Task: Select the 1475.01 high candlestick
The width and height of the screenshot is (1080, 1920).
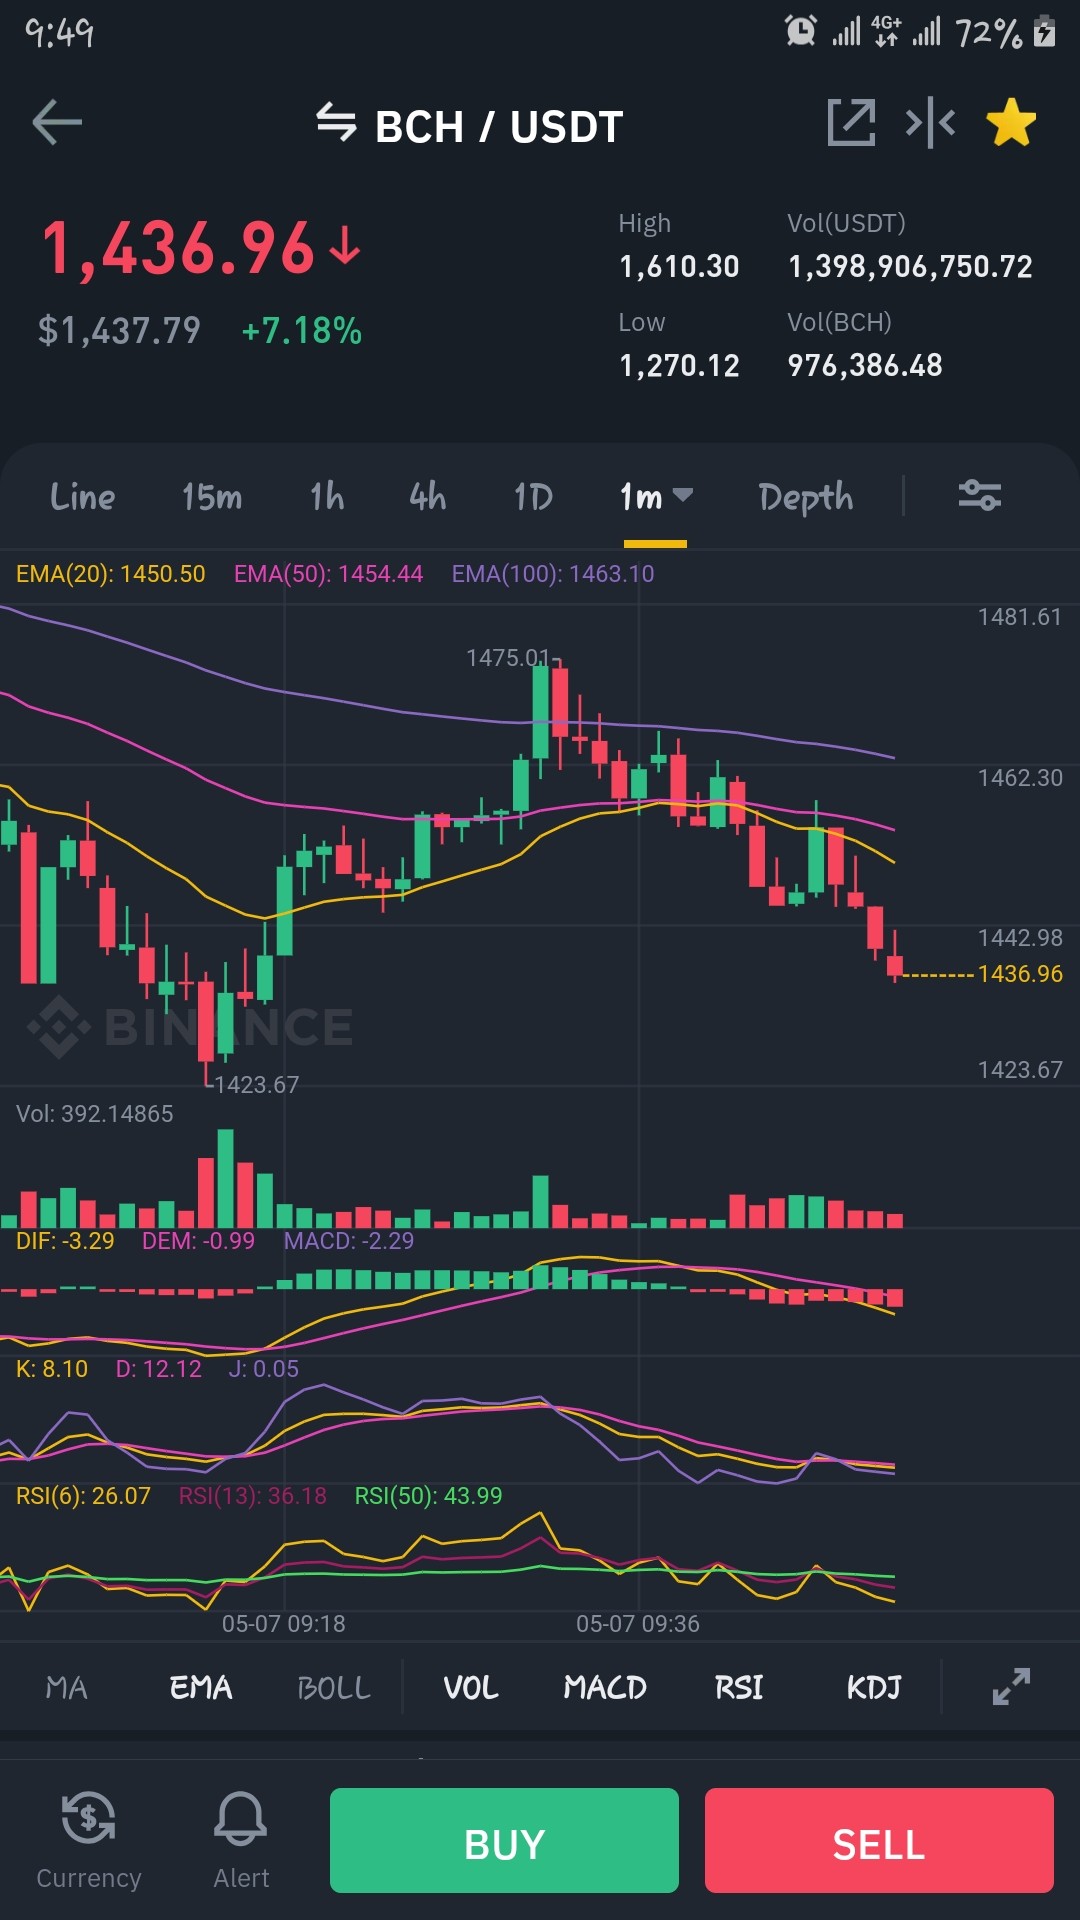Action: [541, 712]
